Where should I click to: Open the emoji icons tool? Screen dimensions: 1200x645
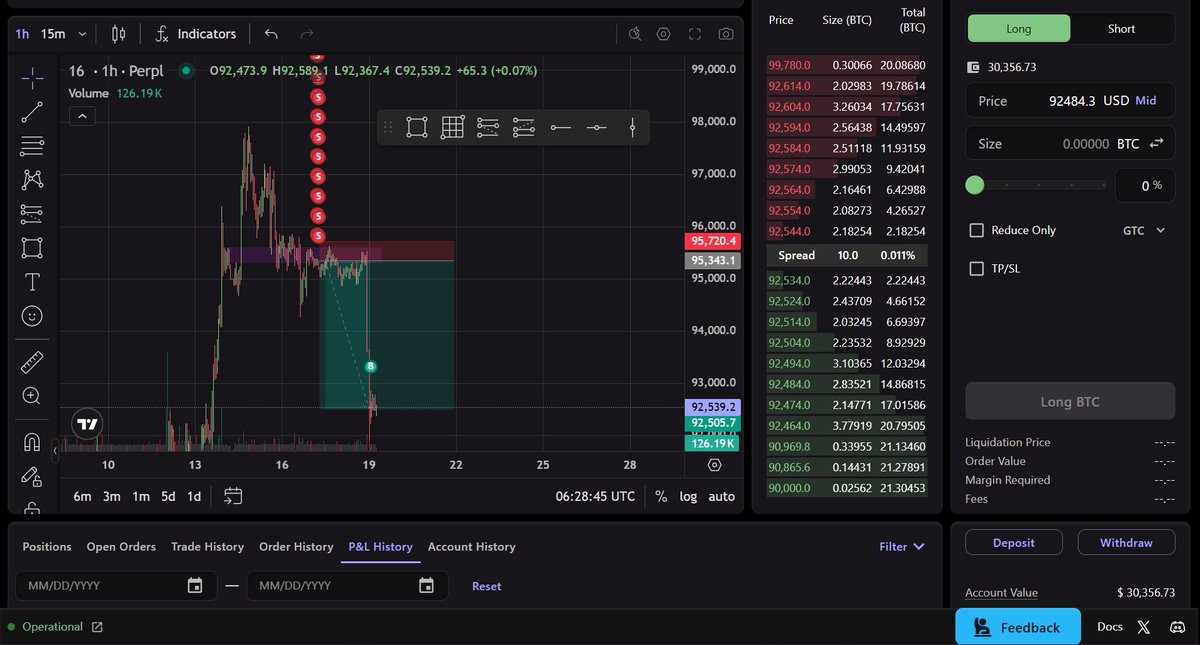tap(32, 316)
